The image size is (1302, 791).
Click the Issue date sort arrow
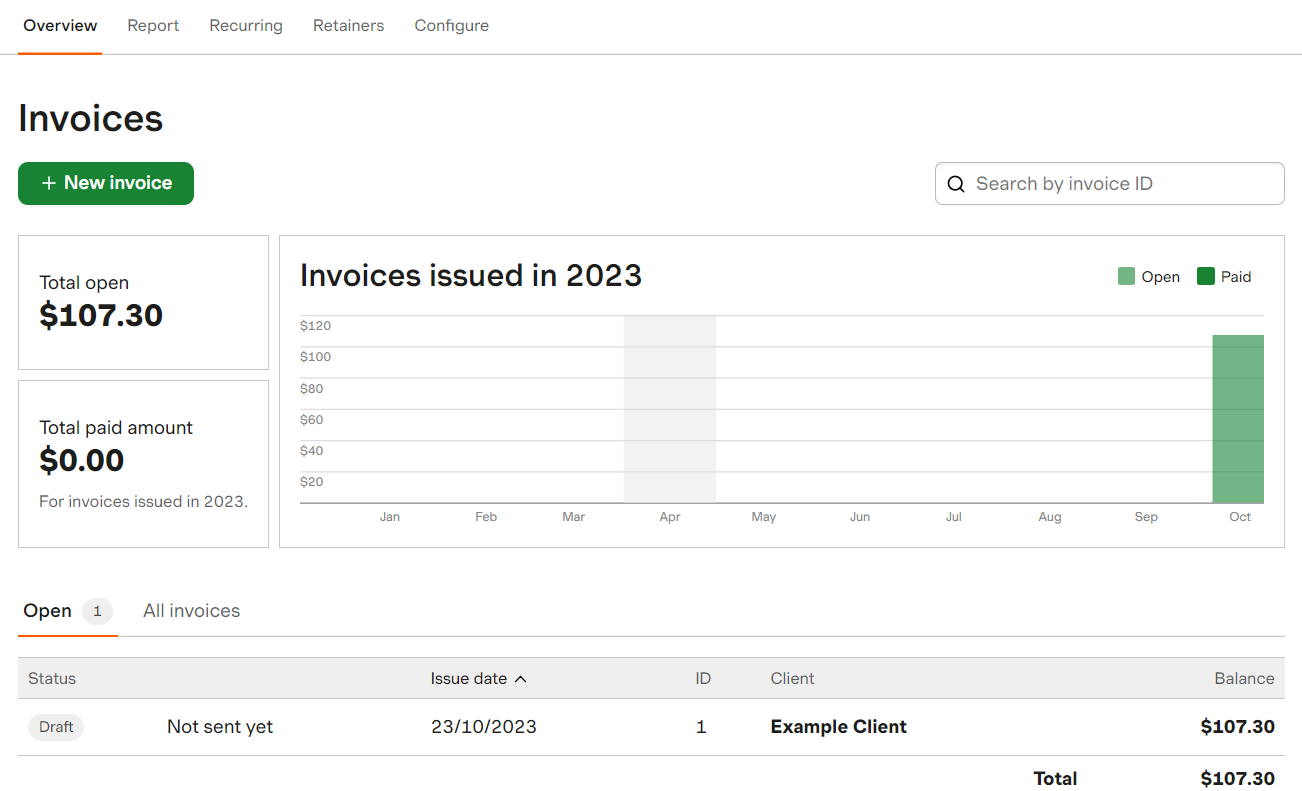click(520, 679)
